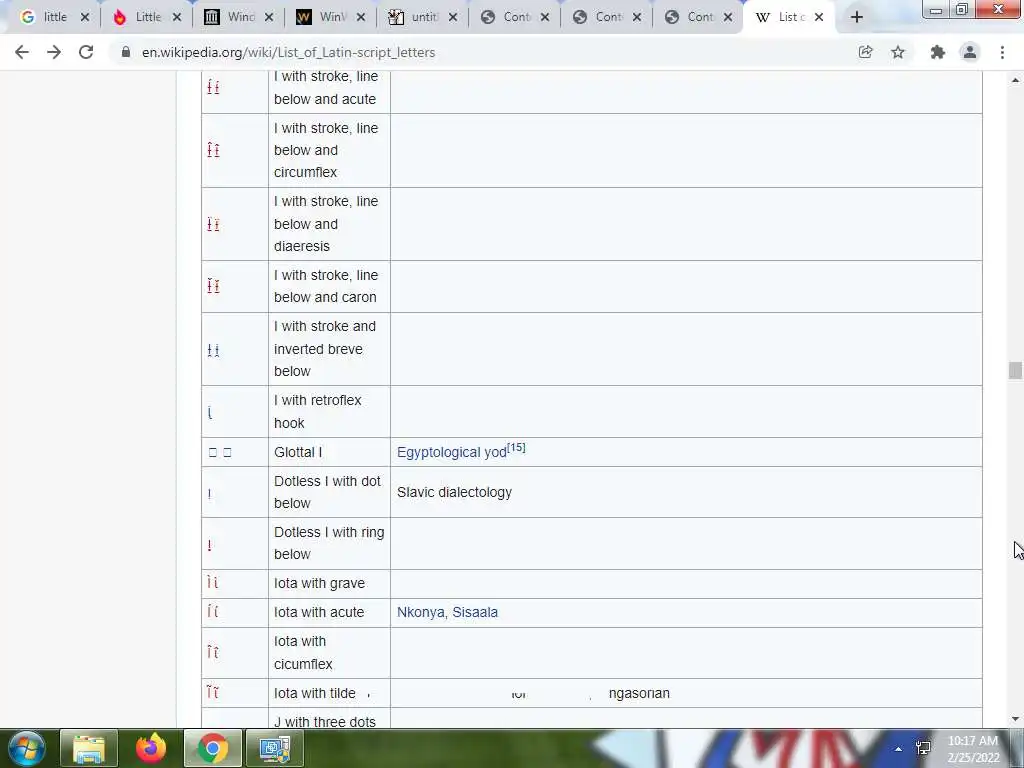Open Chrome from the taskbar
The width and height of the screenshot is (1024, 768).
(x=213, y=748)
